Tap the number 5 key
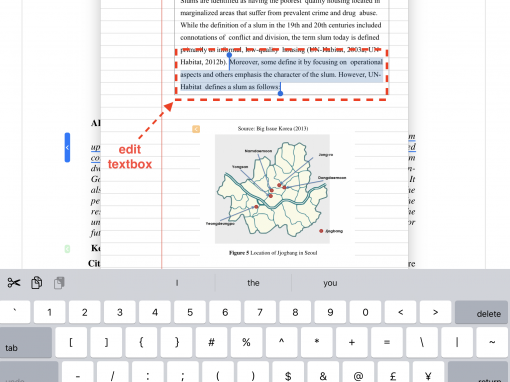The height and width of the screenshot is (382, 510). 190,312
